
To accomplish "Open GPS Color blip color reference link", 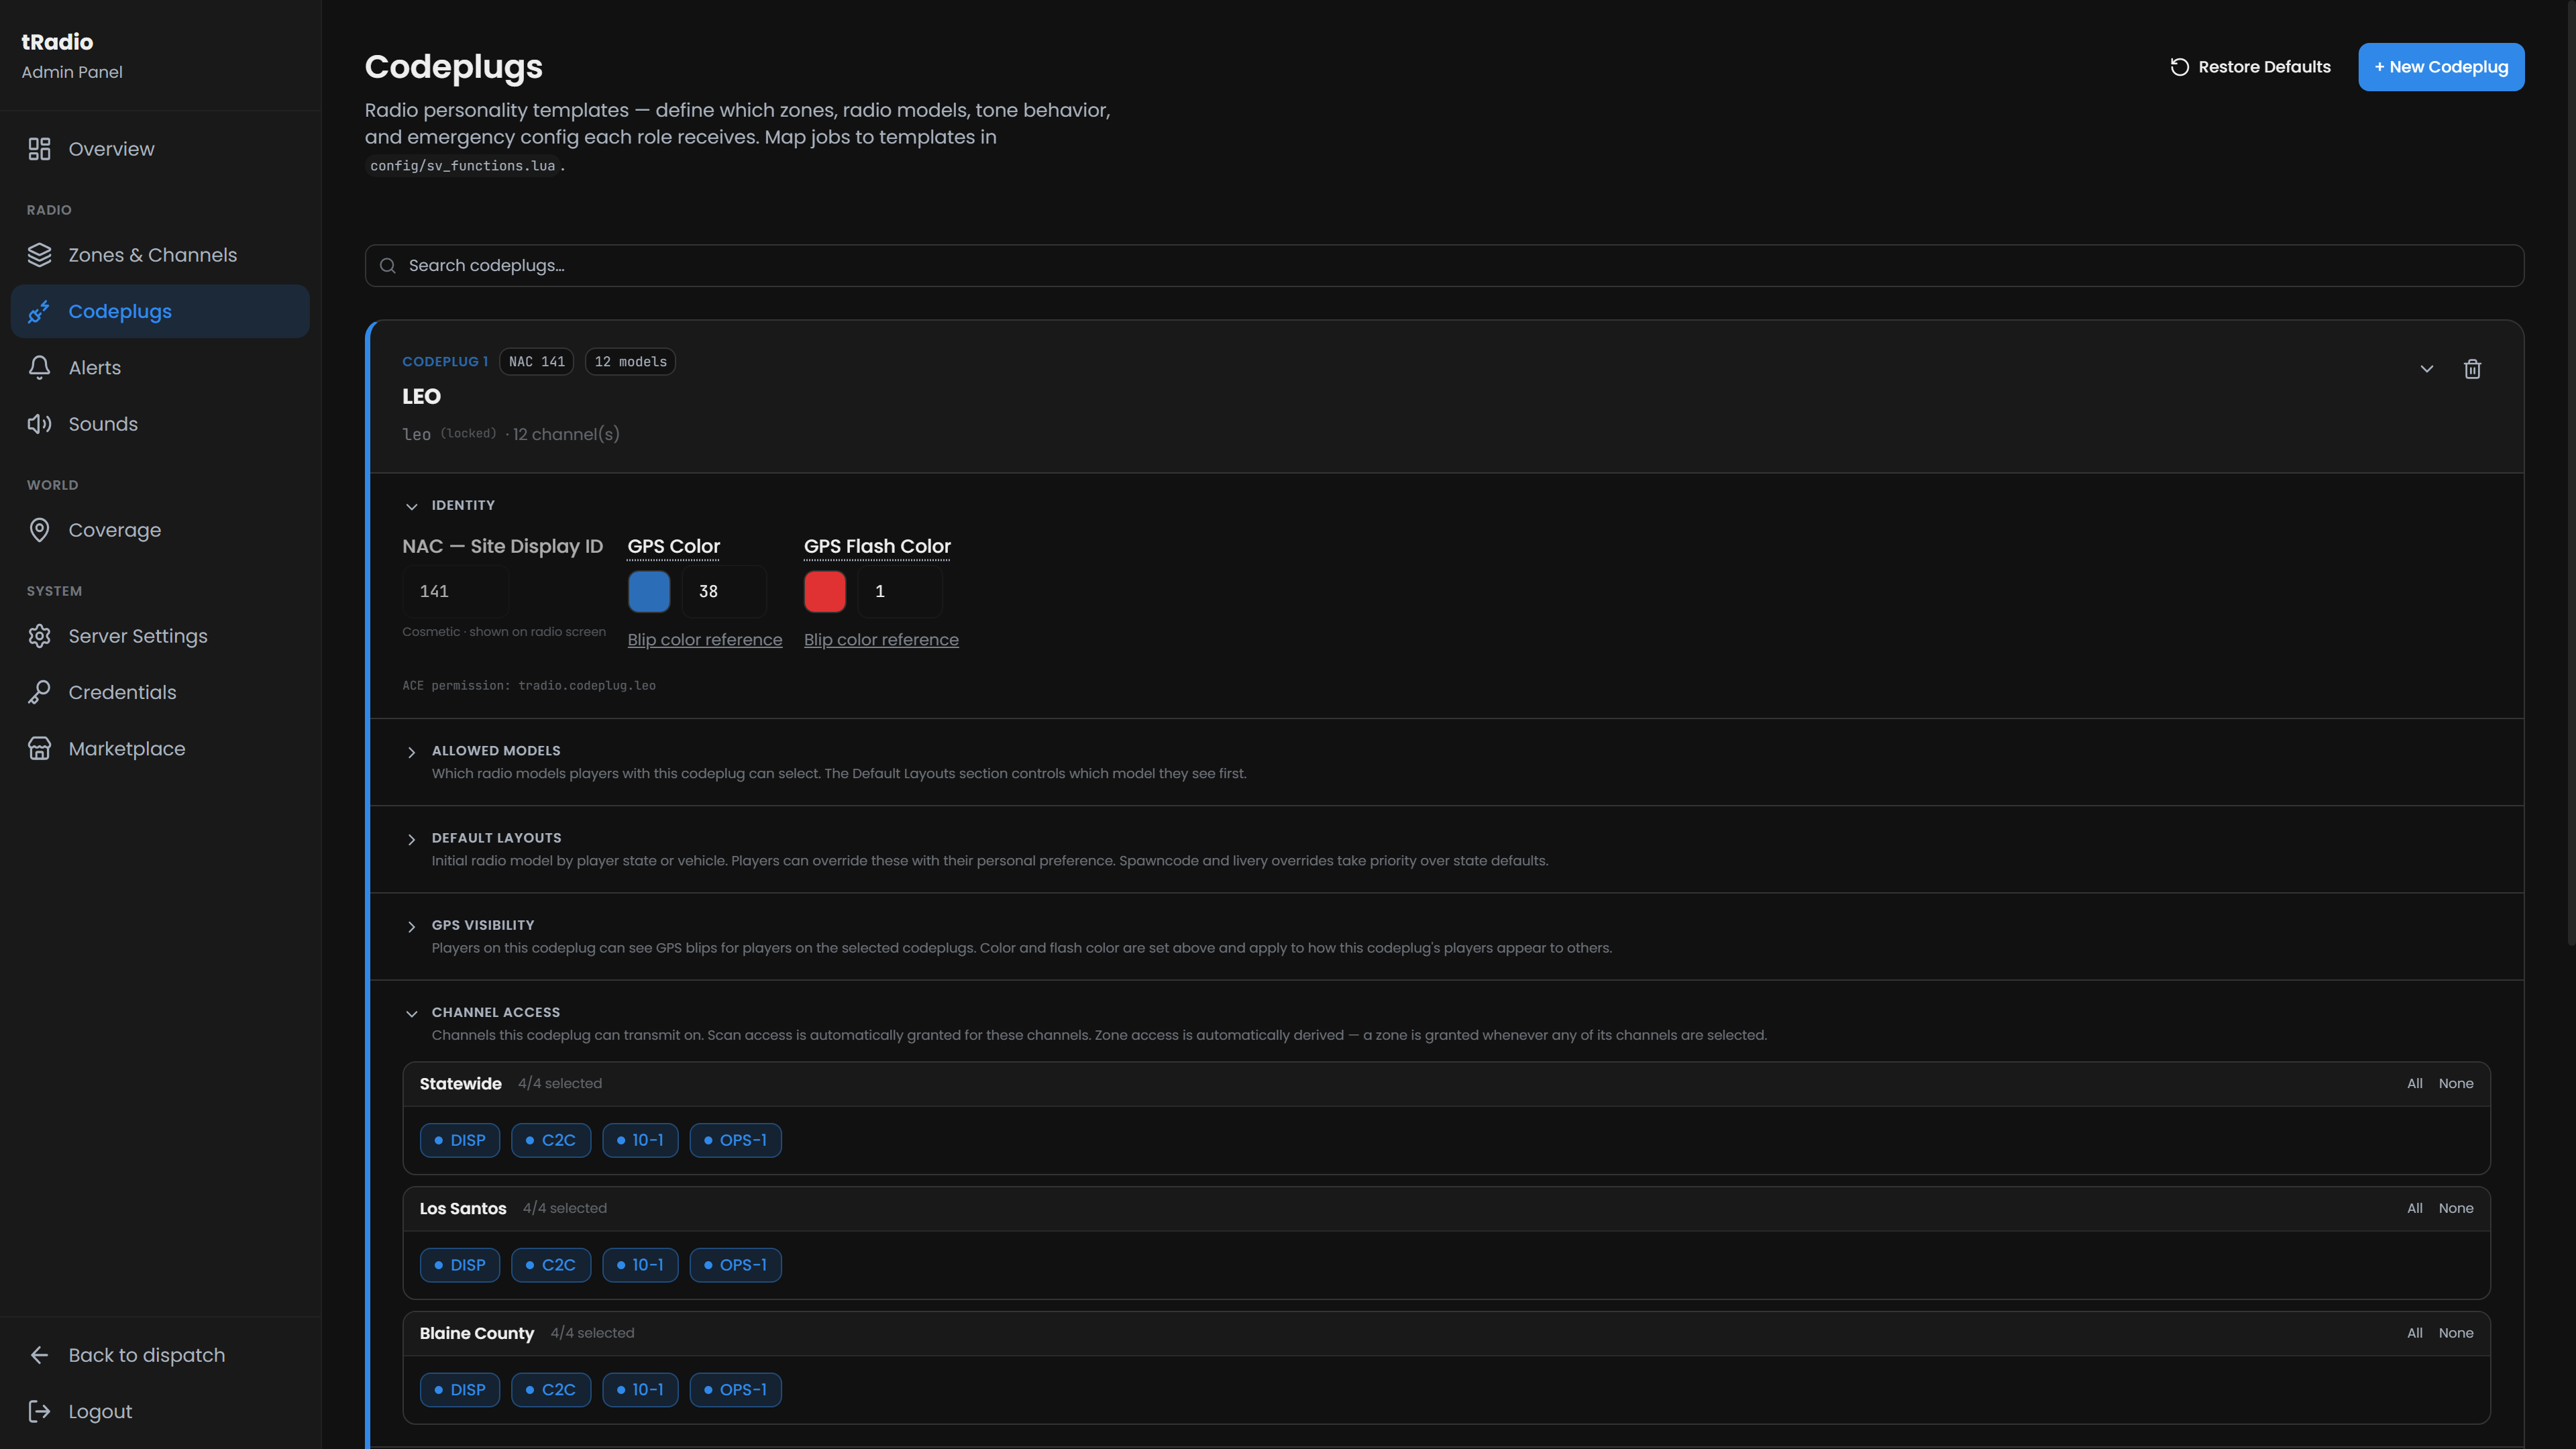I will tap(705, 640).
